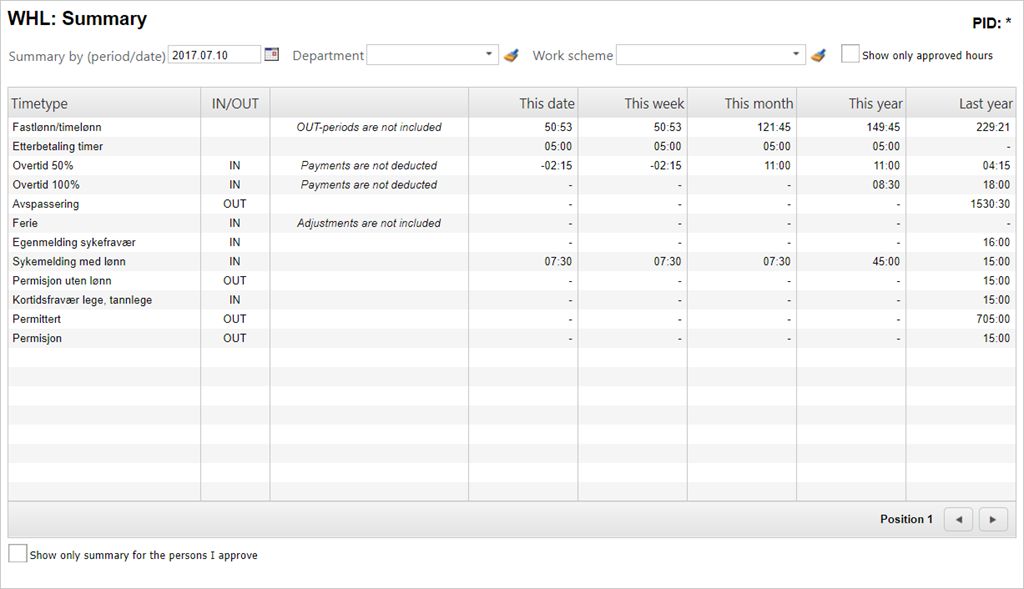The image size is (1024, 589).
Task: Clear the Department filter with the brush icon
Action: tap(511, 56)
